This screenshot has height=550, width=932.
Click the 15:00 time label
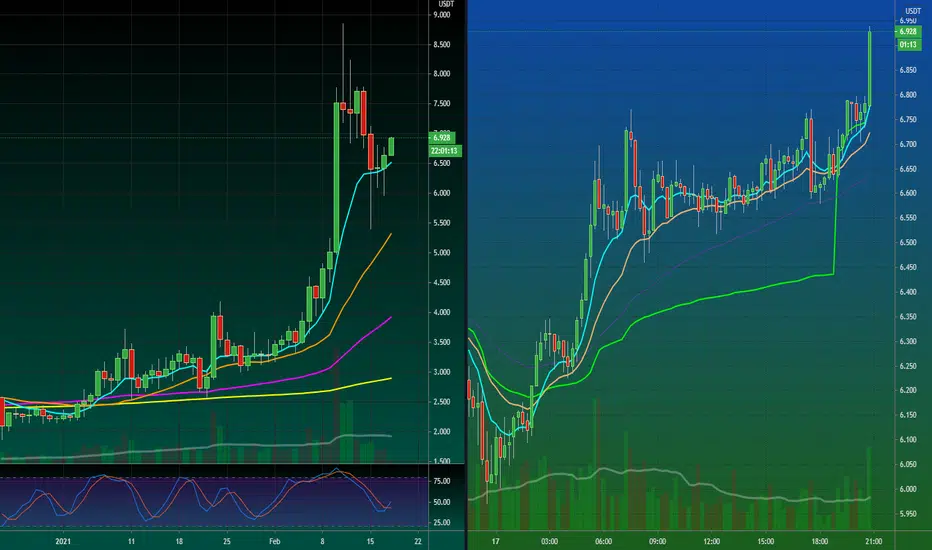[x=766, y=542]
